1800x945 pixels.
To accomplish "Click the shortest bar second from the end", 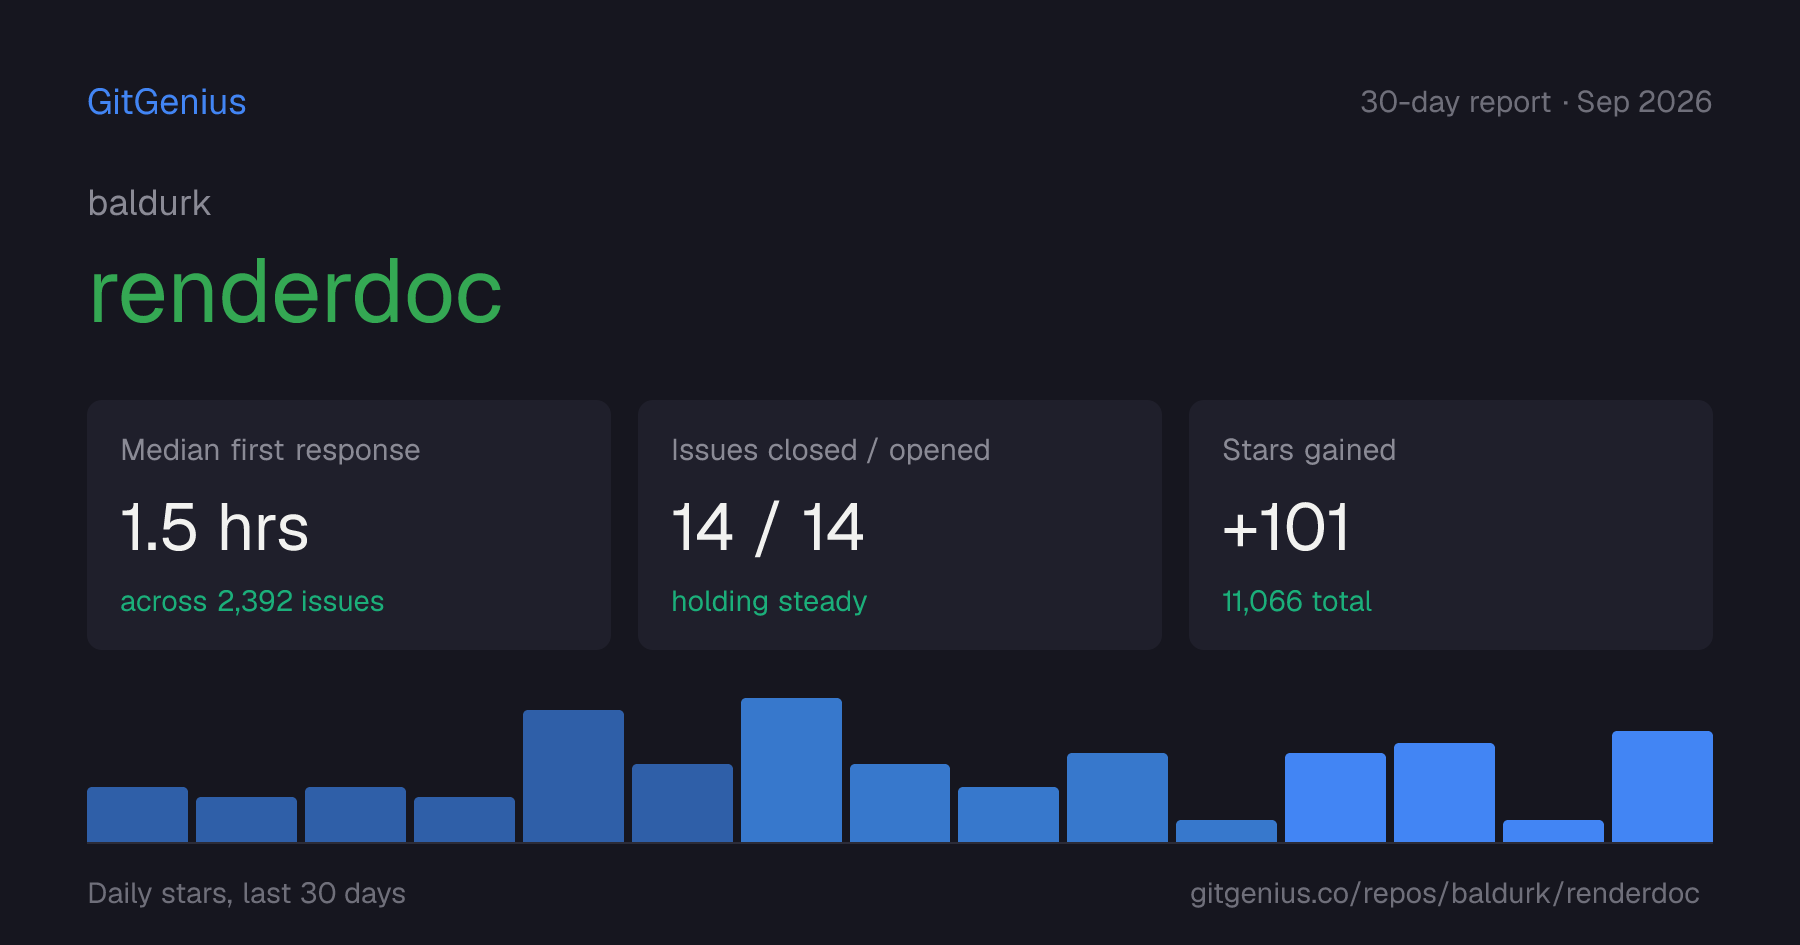I will (1553, 831).
